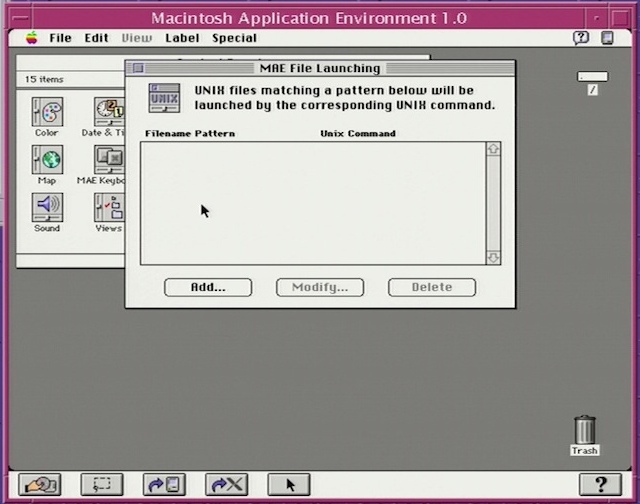Click the scroll down arrow in pattern list
The image size is (640, 504).
[x=493, y=258]
